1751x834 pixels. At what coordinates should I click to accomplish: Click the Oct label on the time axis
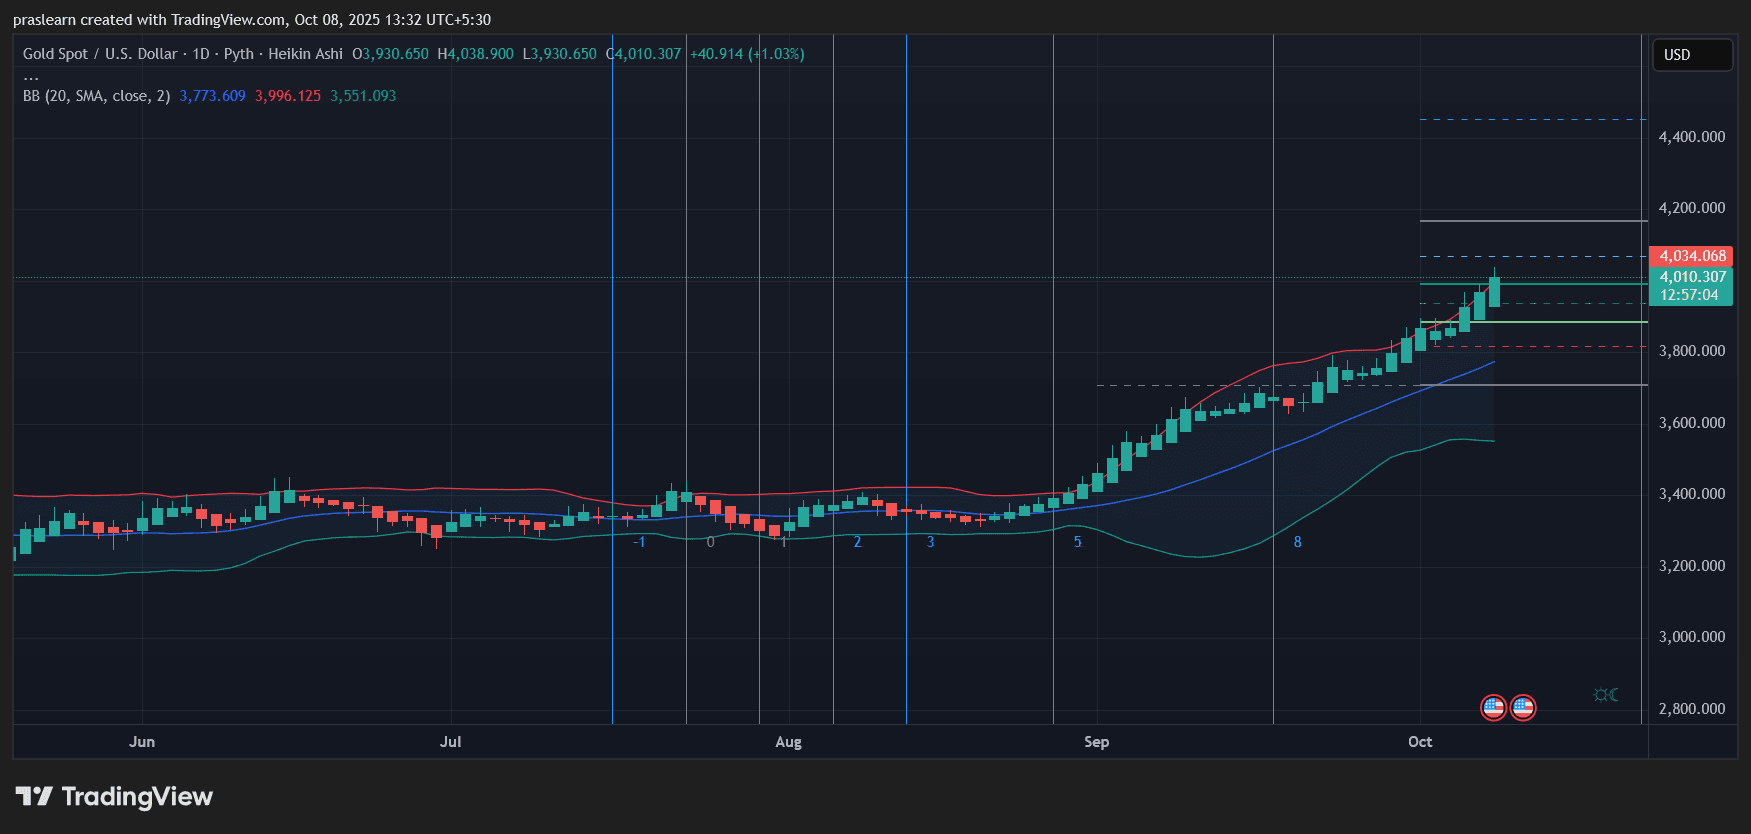tap(1420, 742)
